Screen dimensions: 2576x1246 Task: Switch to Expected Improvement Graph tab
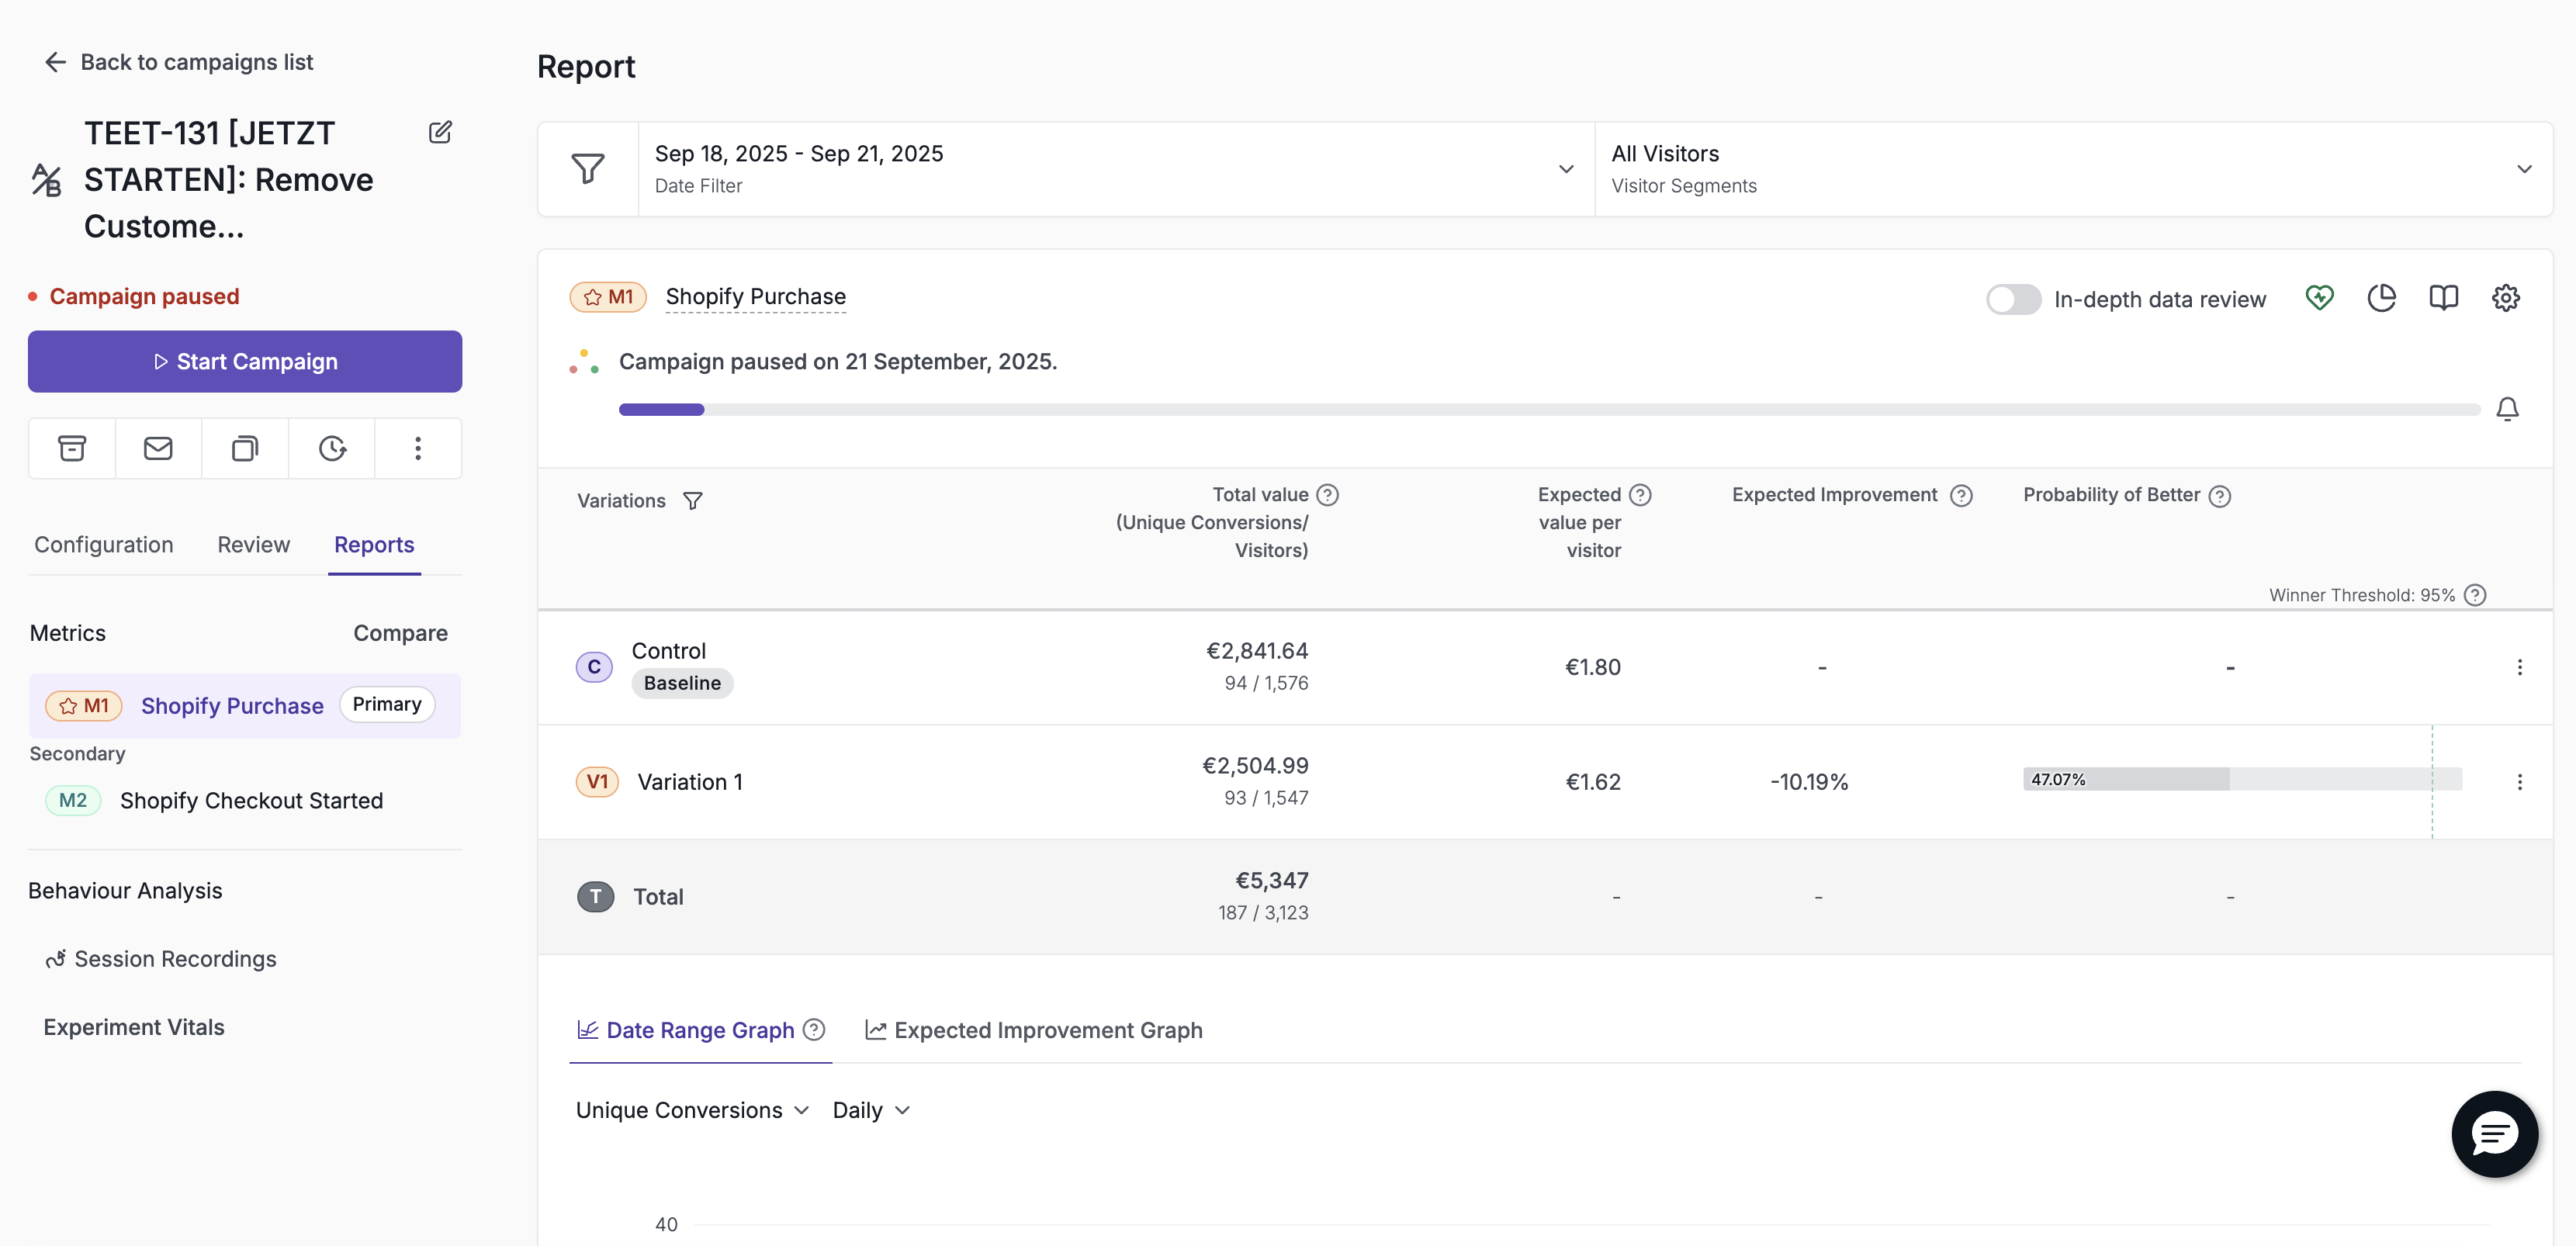tap(1034, 1030)
